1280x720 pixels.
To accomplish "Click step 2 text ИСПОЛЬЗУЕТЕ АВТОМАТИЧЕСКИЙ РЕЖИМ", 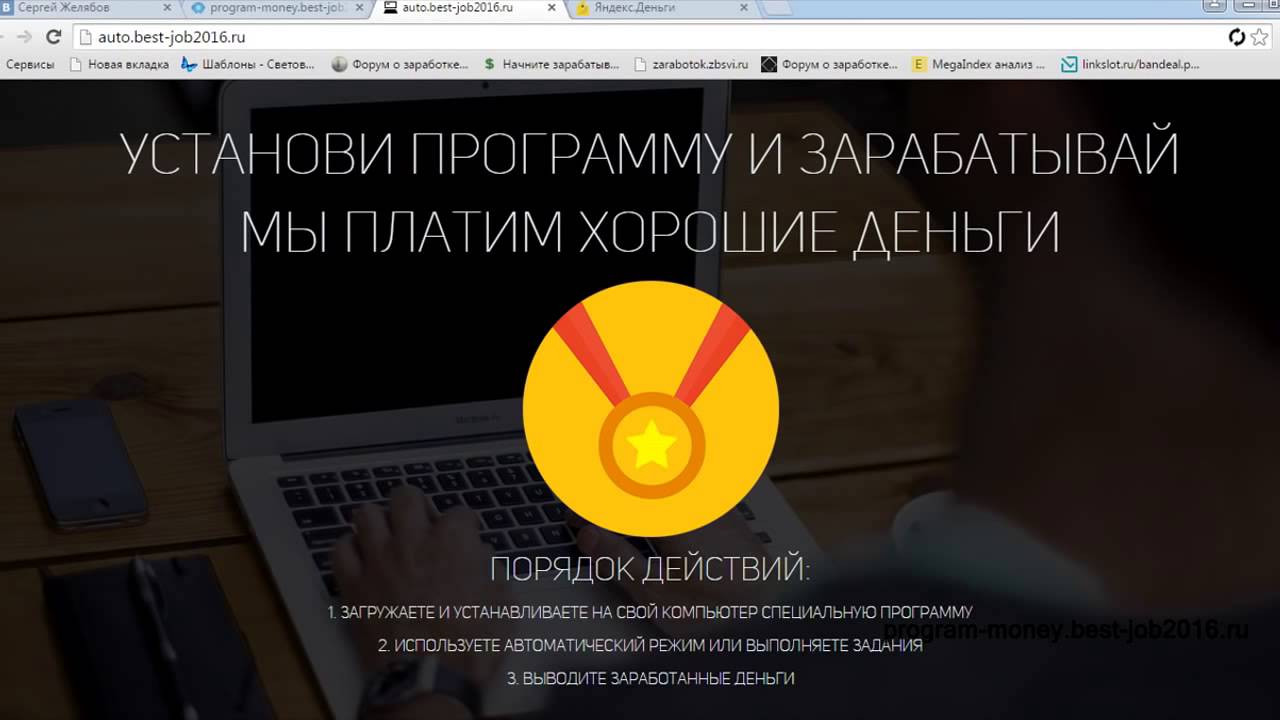I will coord(650,645).
